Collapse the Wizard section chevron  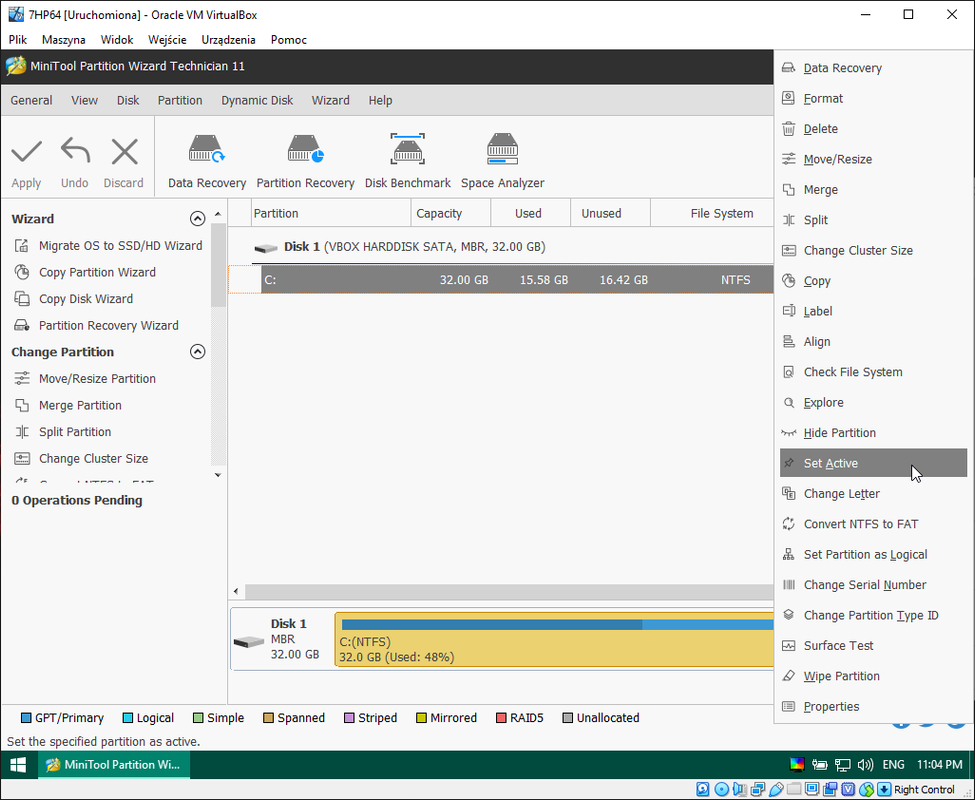coord(197,219)
